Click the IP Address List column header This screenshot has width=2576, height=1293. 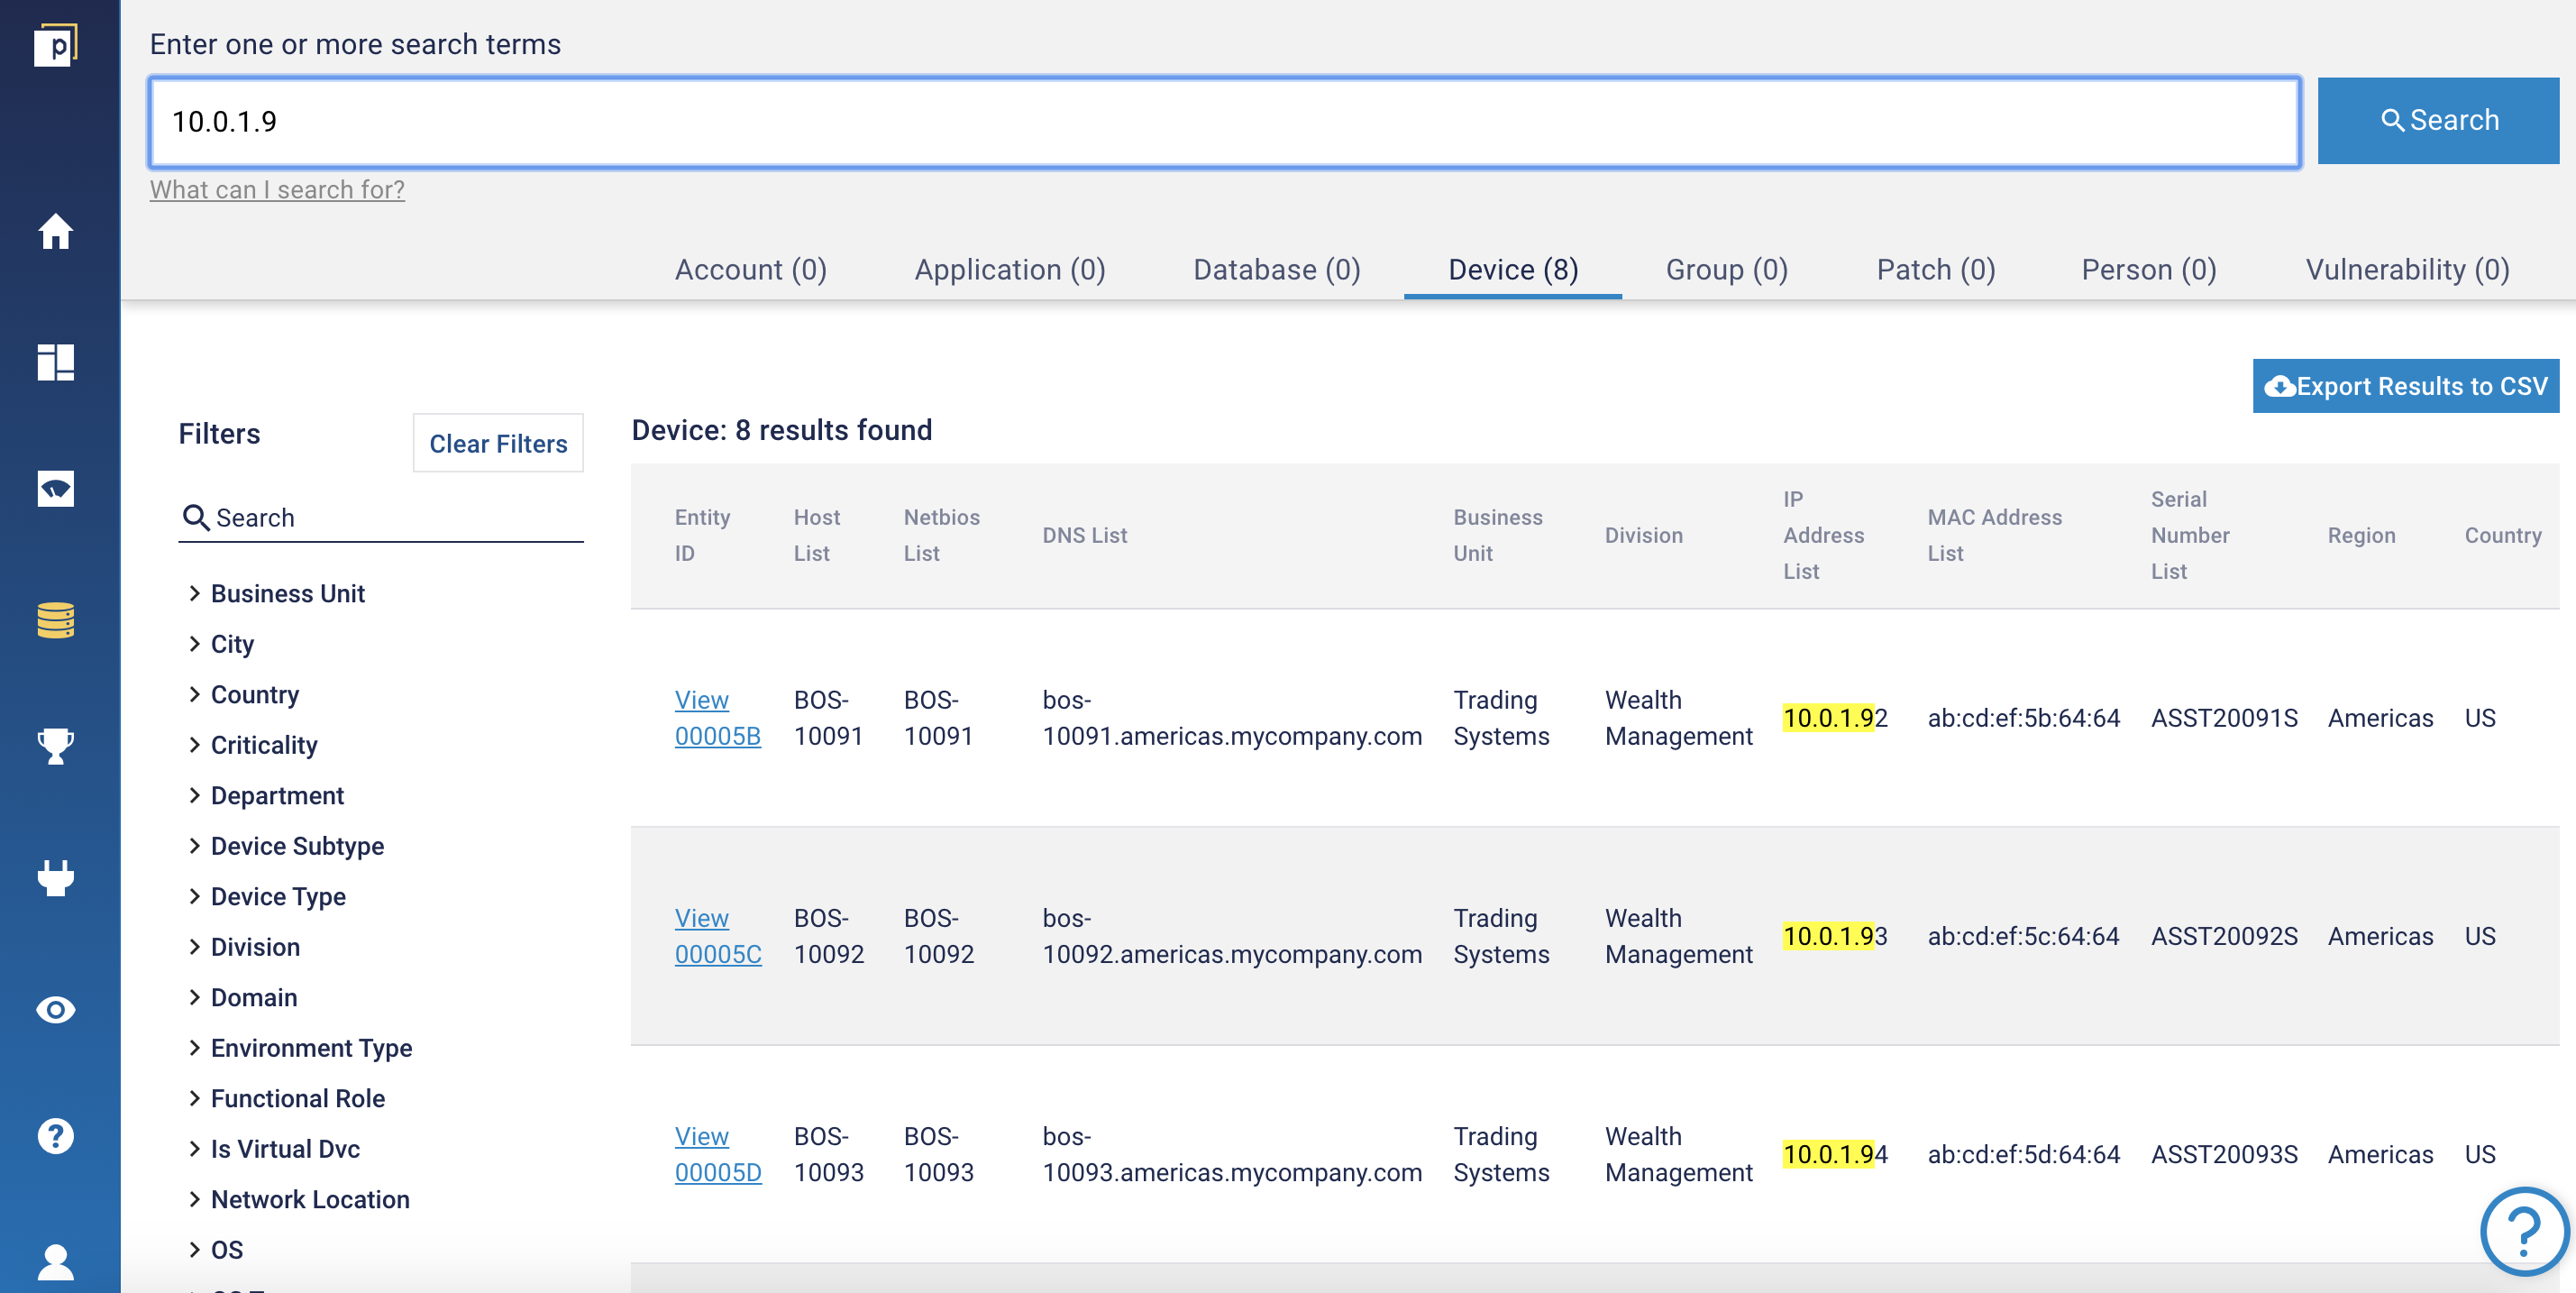[x=1823, y=535]
